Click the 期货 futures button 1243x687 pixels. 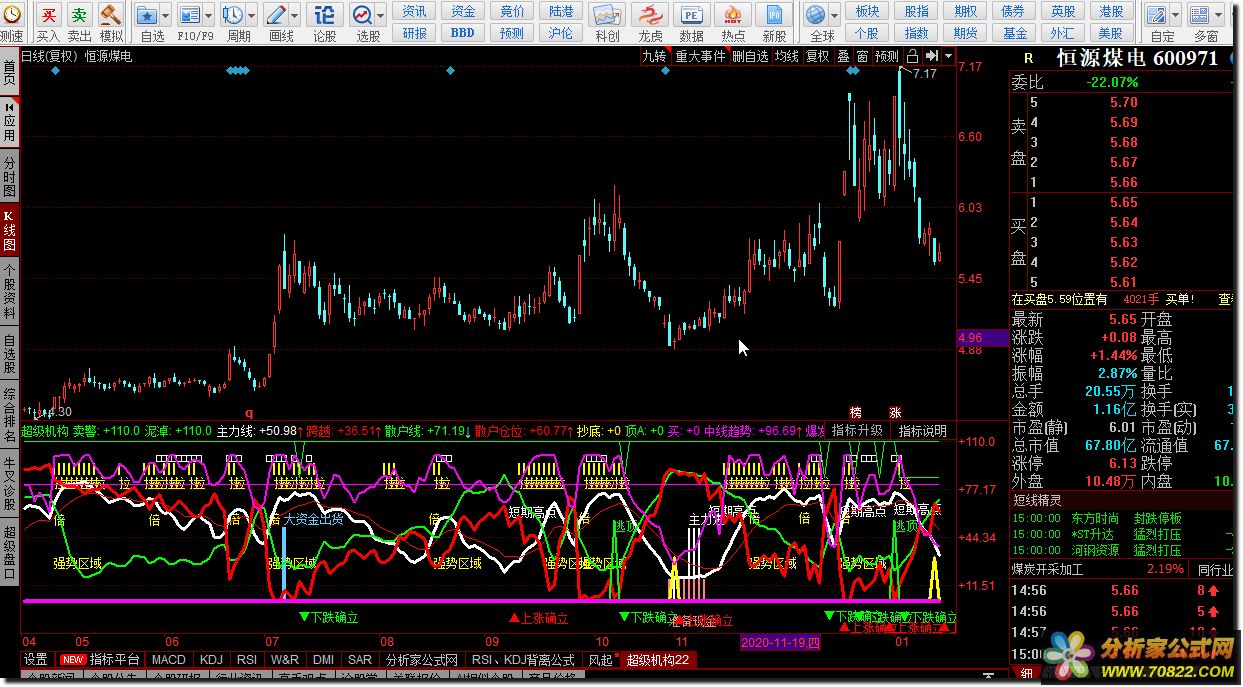(965, 33)
